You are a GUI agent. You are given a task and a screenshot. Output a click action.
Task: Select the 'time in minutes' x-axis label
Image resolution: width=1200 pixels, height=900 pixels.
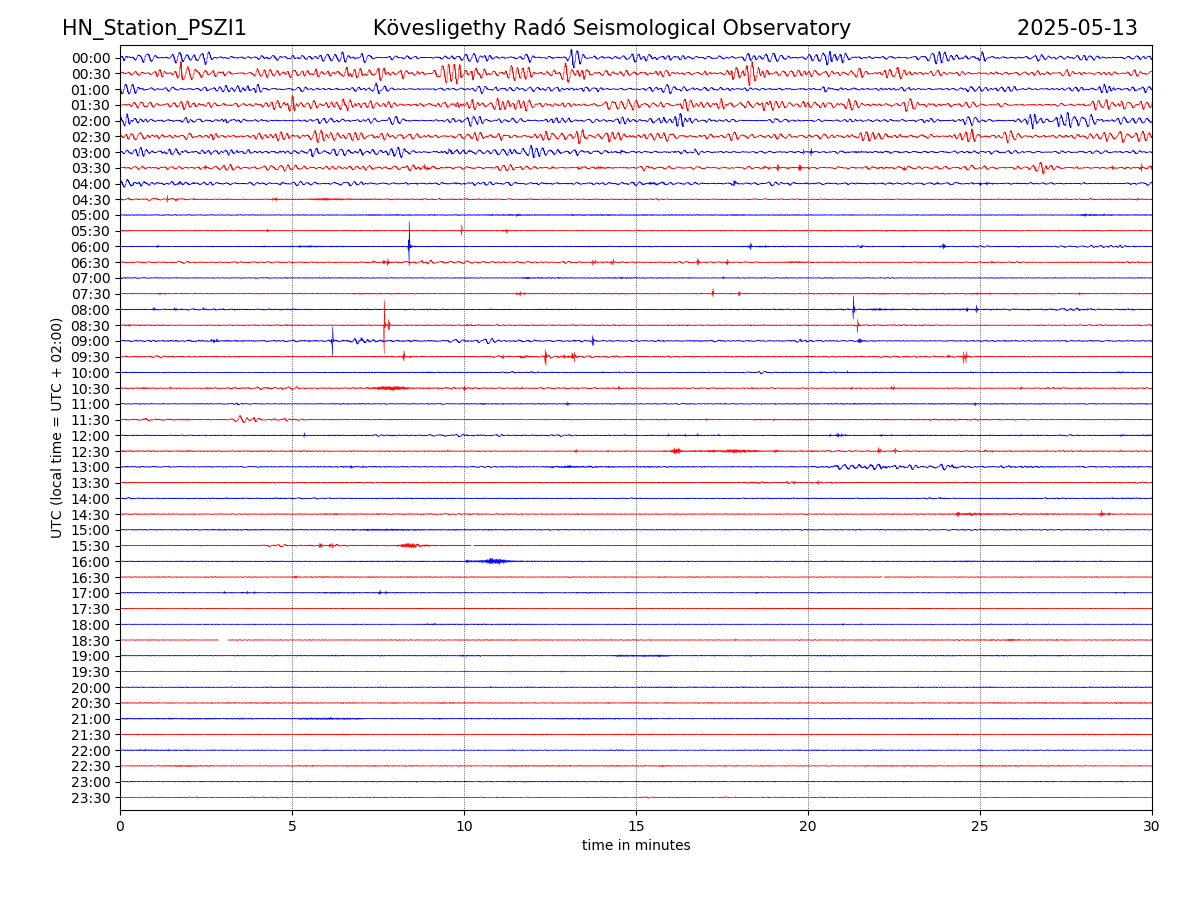pyautogui.click(x=636, y=846)
